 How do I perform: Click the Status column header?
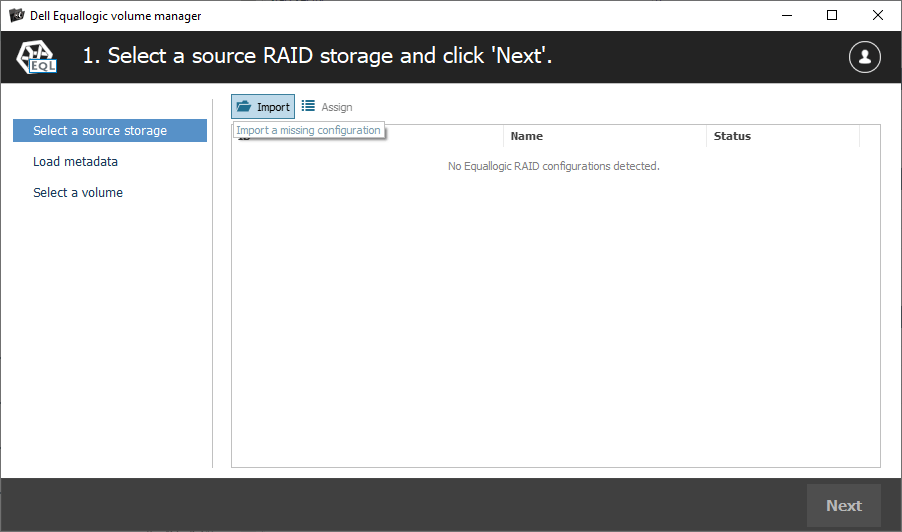coord(783,136)
